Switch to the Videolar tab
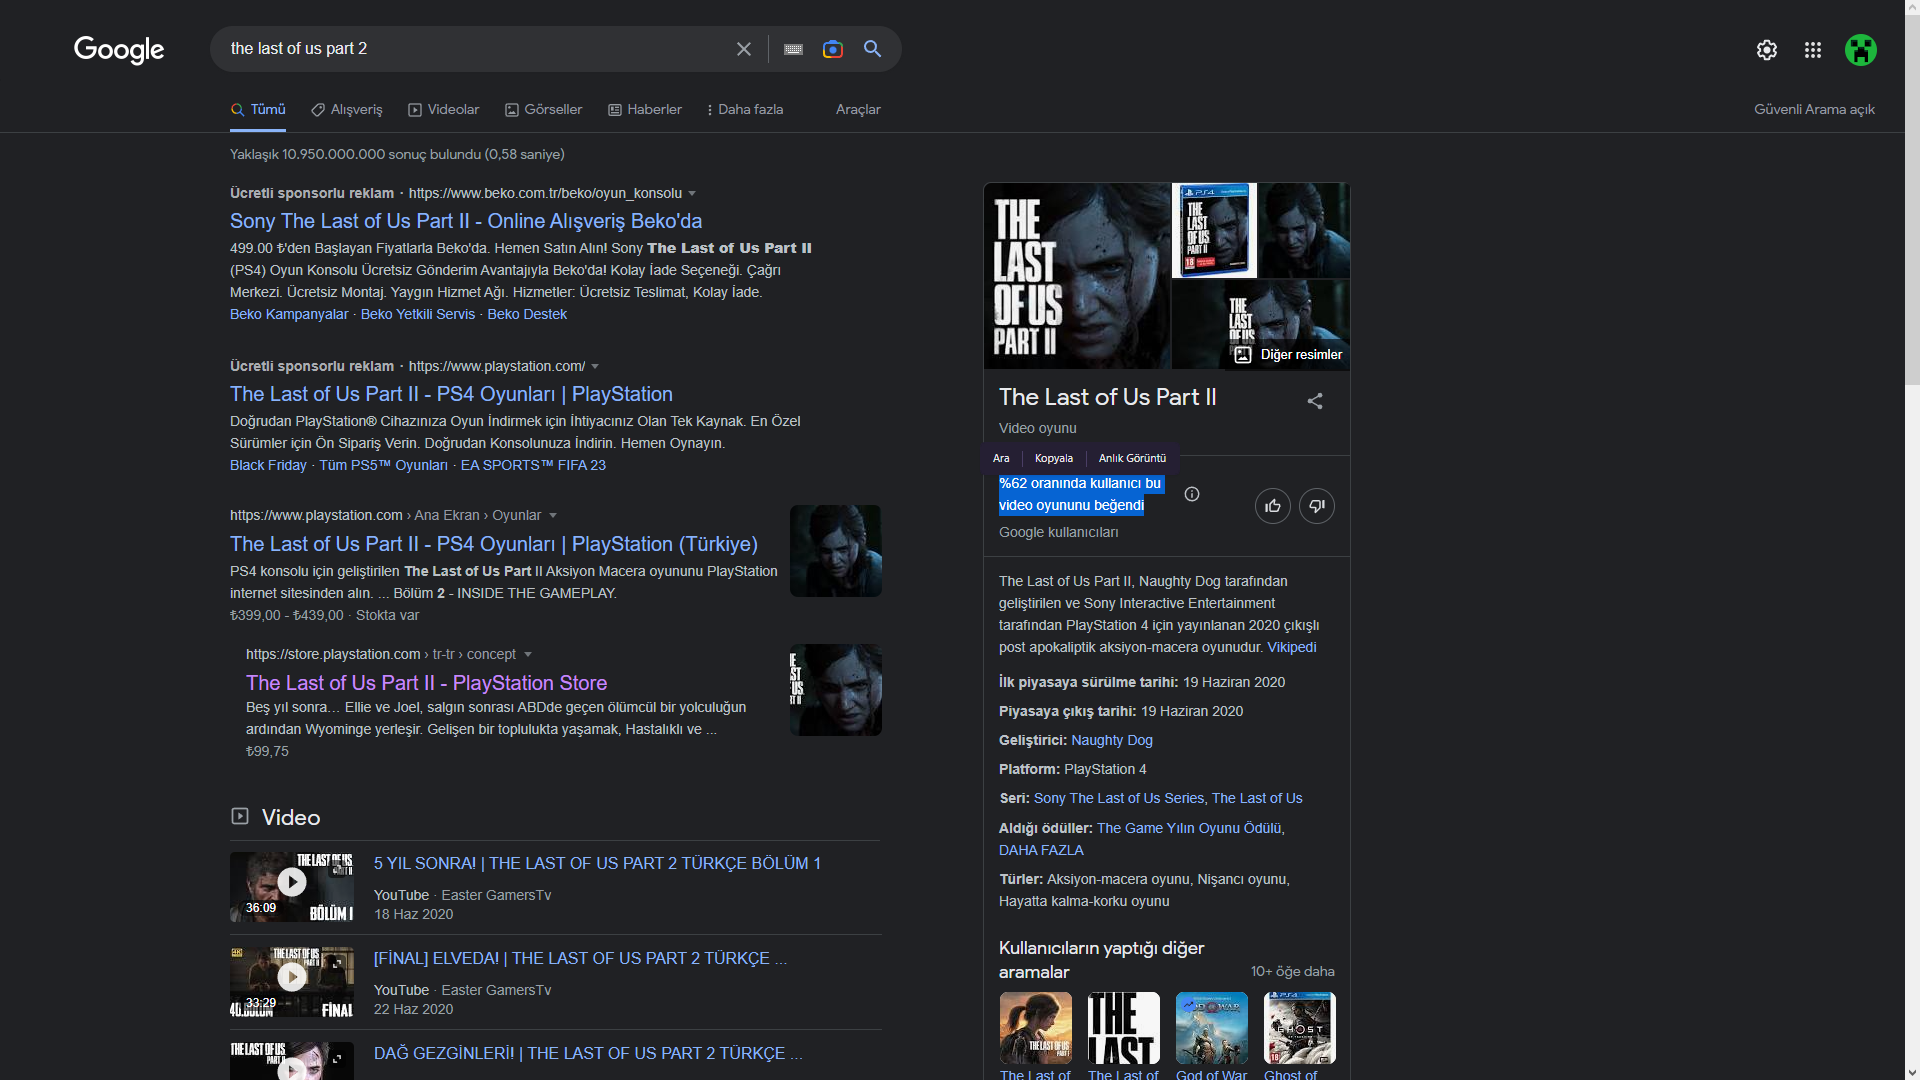This screenshot has height=1080, width=1920. pos(444,109)
